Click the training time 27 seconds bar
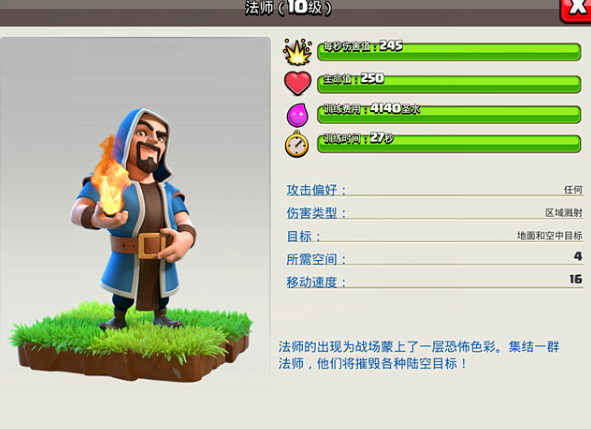This screenshot has width=591, height=429. point(449,144)
